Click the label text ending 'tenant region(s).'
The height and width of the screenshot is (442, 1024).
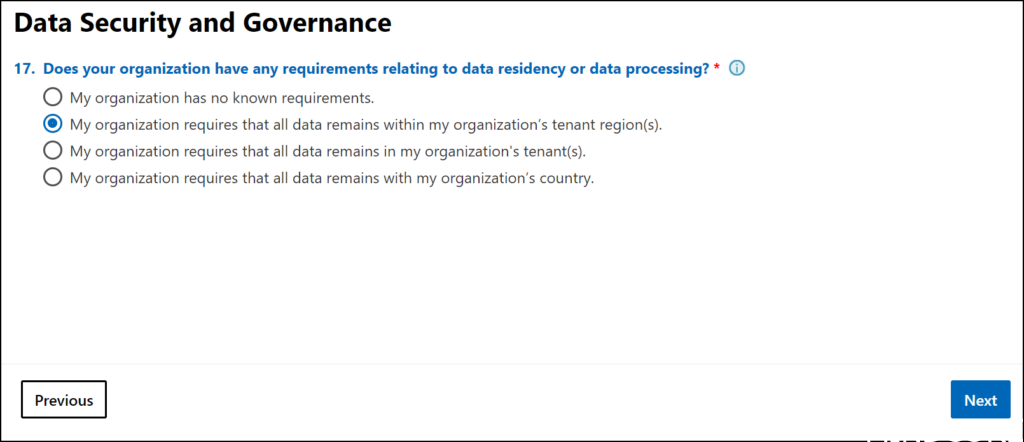tap(366, 125)
